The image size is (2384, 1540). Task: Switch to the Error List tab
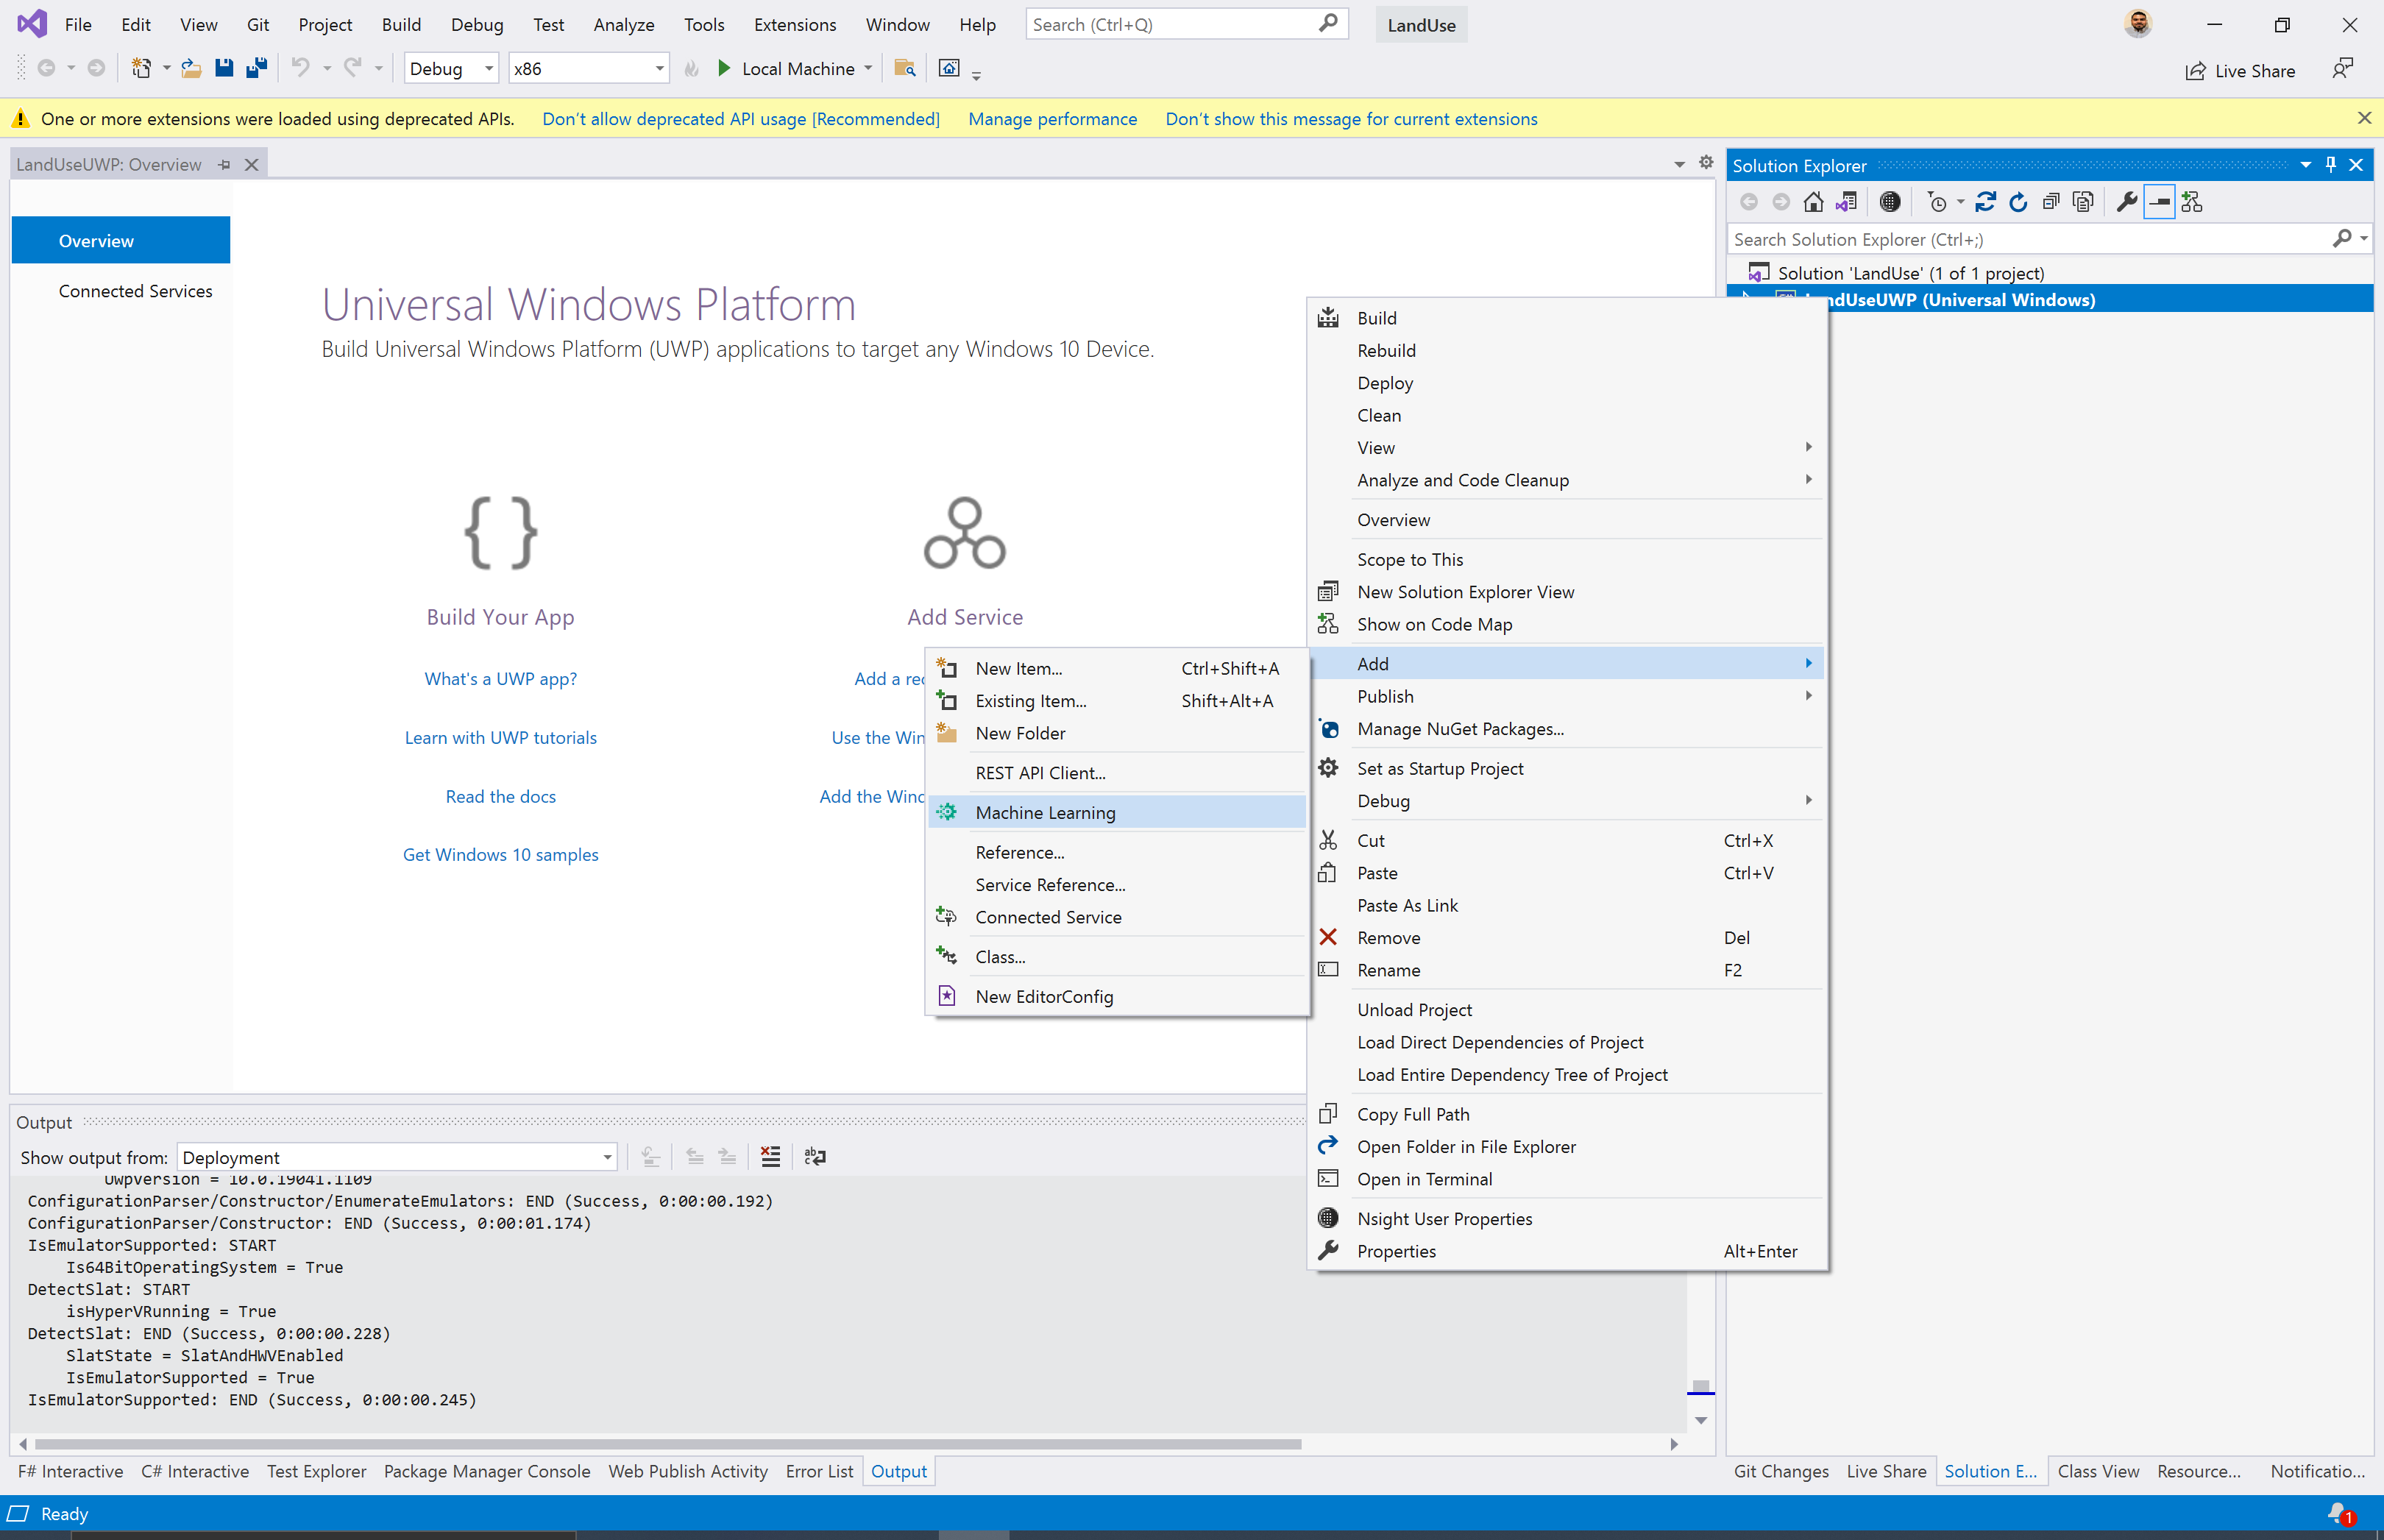(819, 1471)
